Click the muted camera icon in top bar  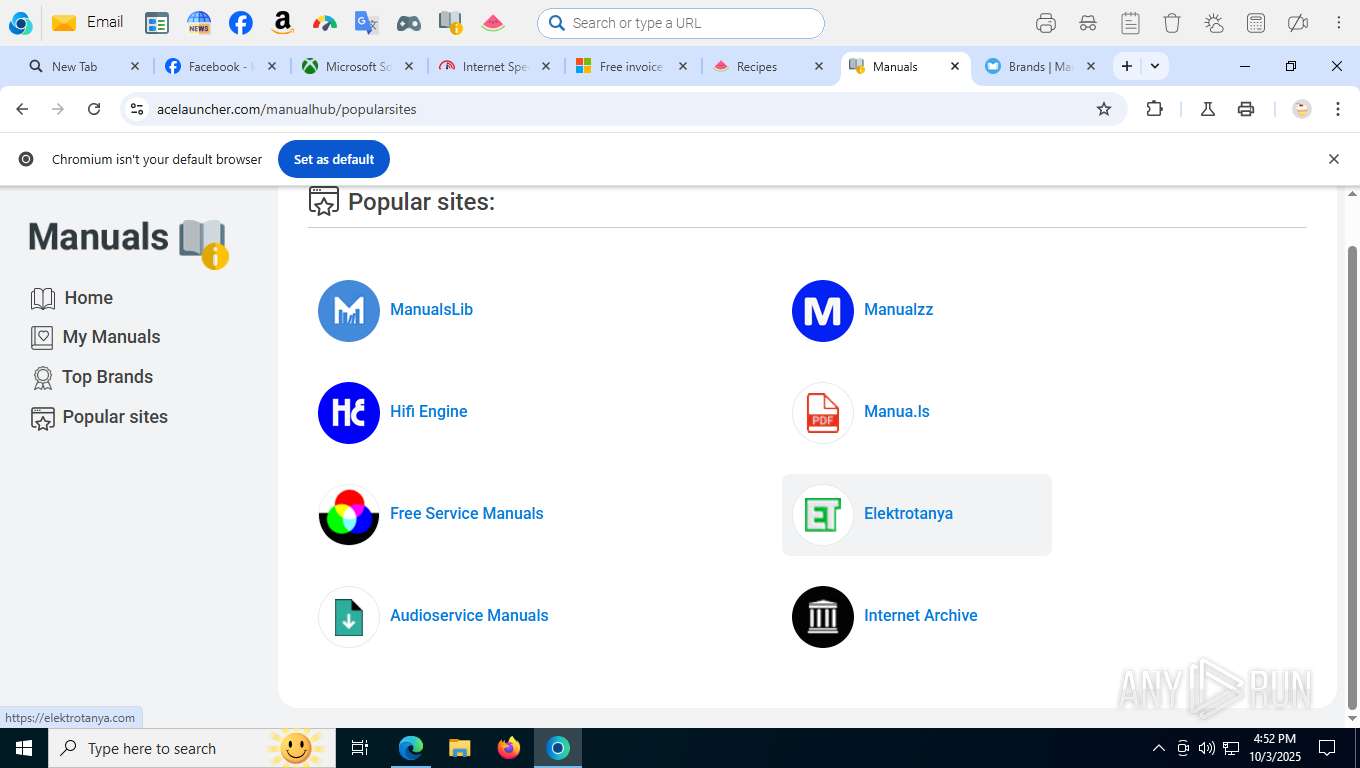tap(1298, 23)
